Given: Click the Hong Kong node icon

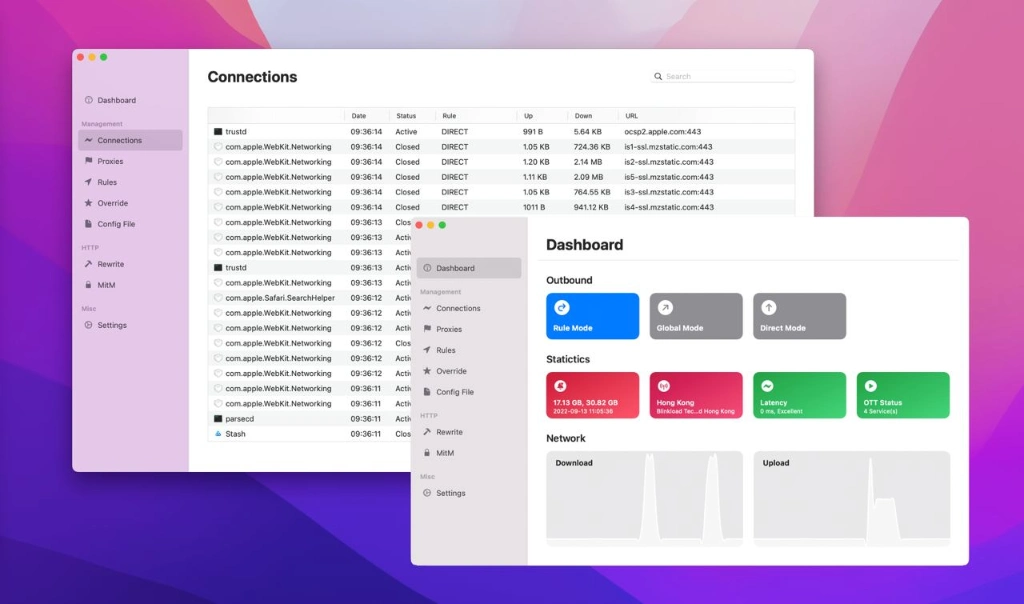Looking at the screenshot, I should [665, 385].
